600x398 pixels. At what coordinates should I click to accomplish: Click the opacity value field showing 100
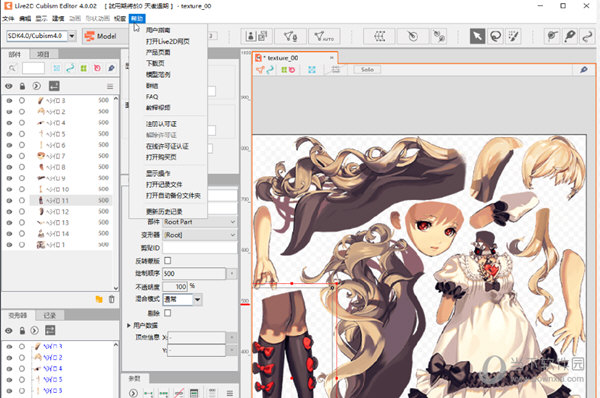point(175,287)
